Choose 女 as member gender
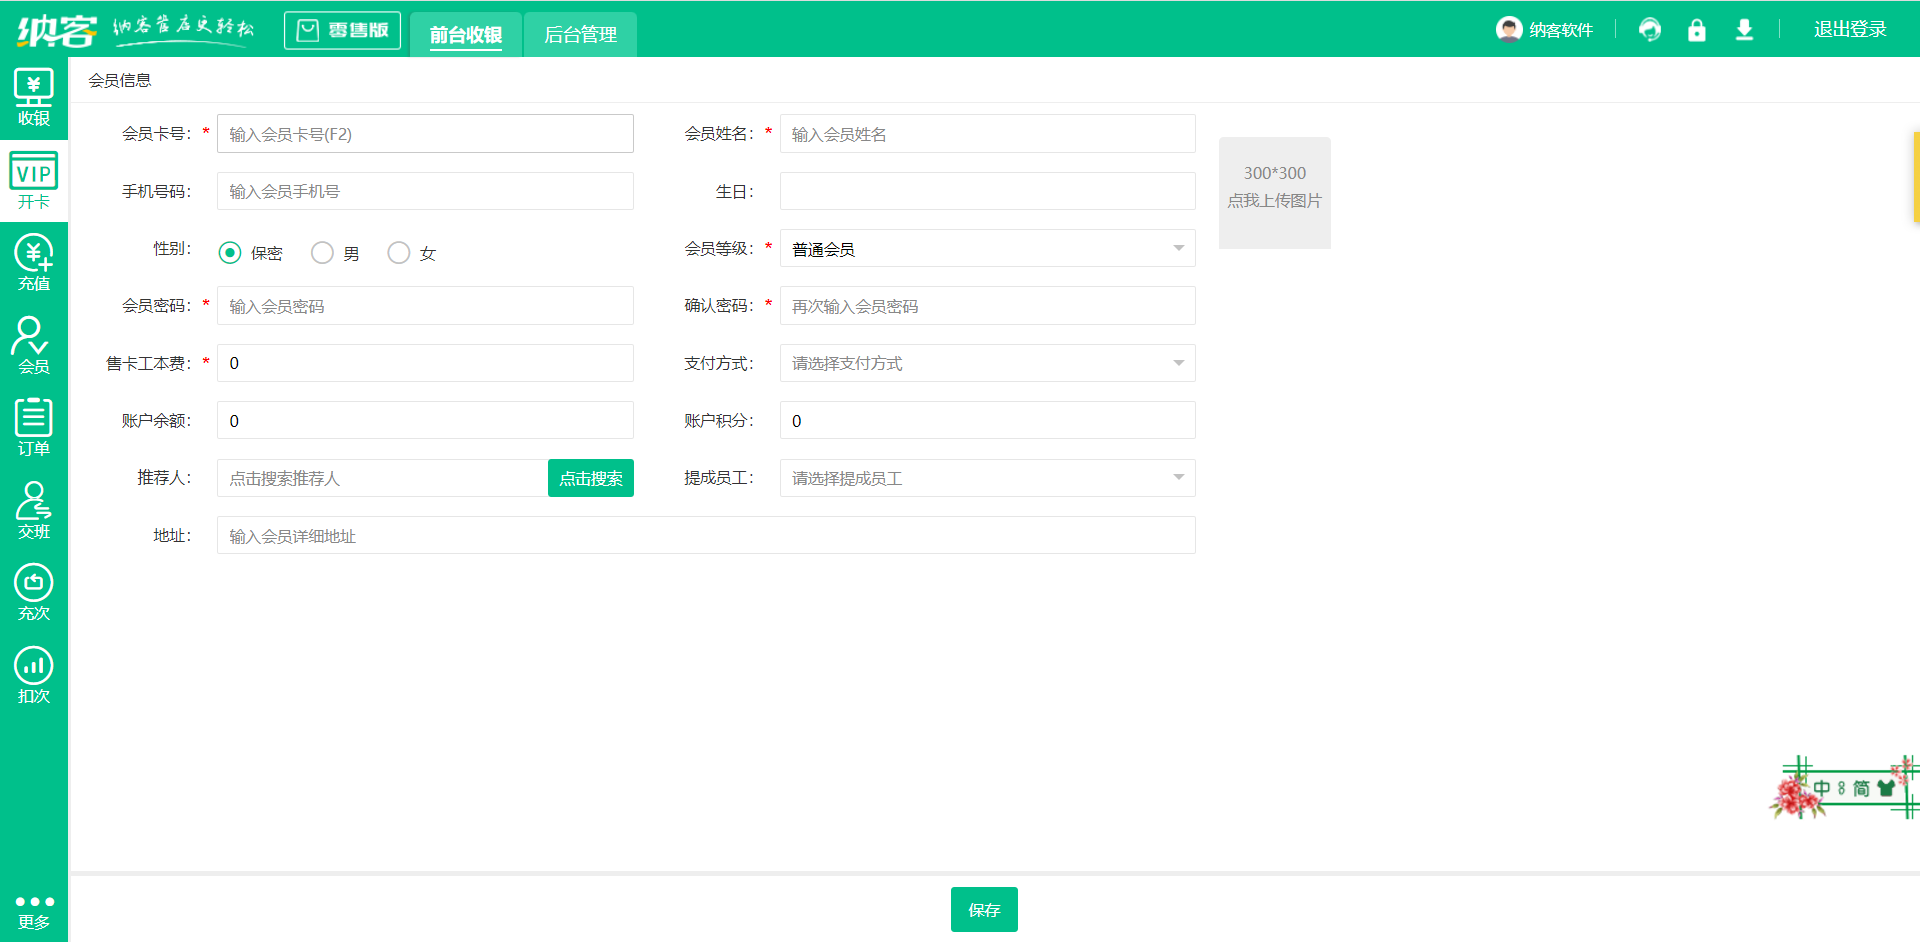 pos(398,253)
